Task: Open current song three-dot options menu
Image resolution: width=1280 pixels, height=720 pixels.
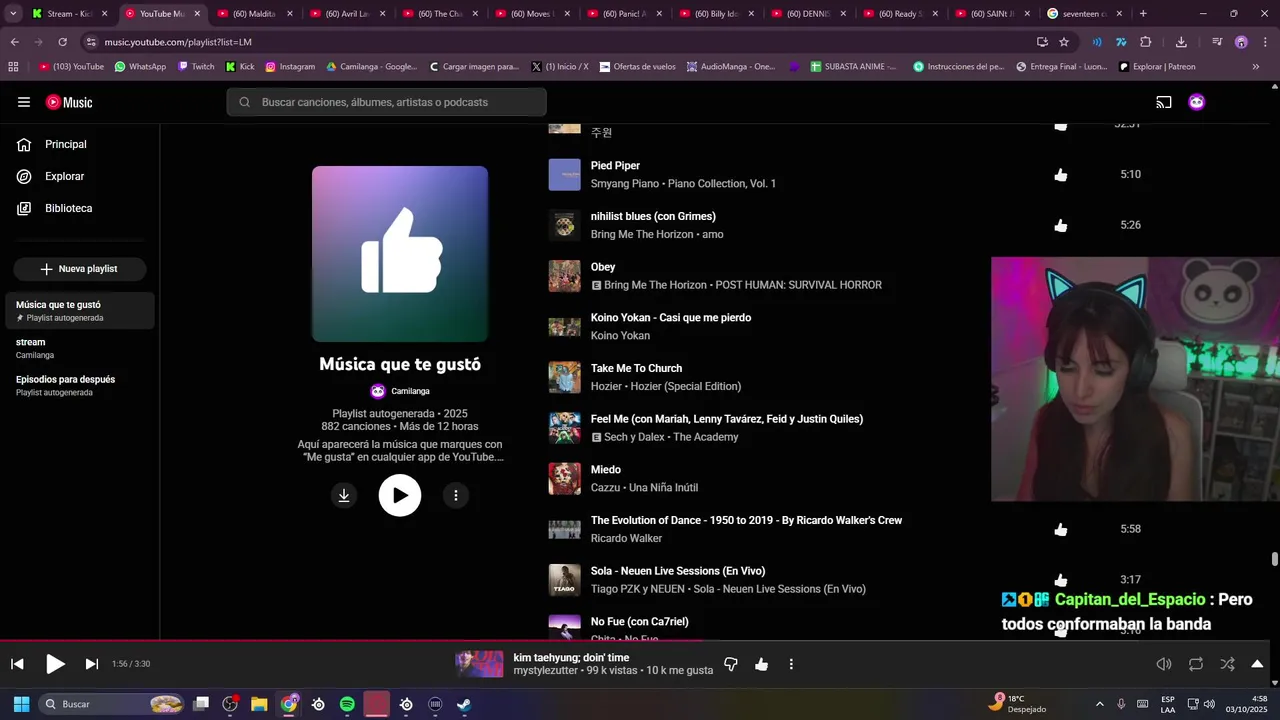Action: pos(791,664)
